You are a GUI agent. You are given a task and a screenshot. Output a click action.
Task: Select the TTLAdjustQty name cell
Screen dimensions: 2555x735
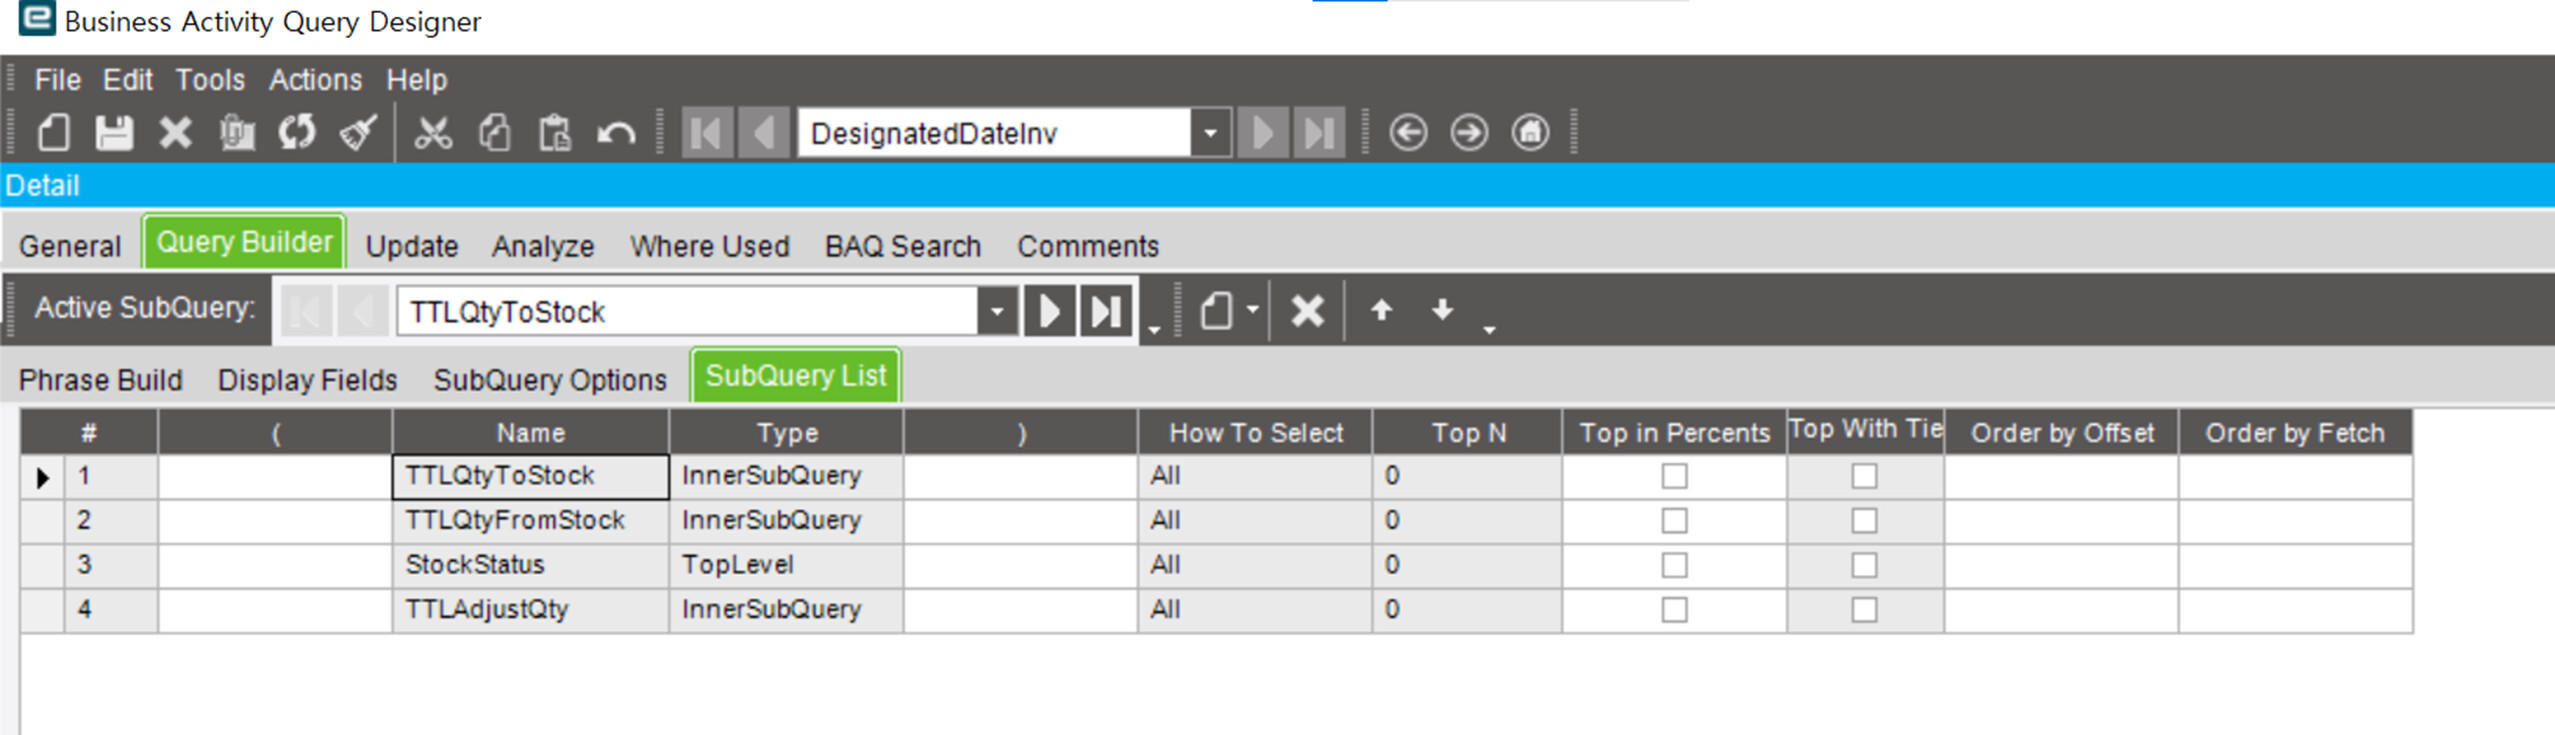coord(531,610)
